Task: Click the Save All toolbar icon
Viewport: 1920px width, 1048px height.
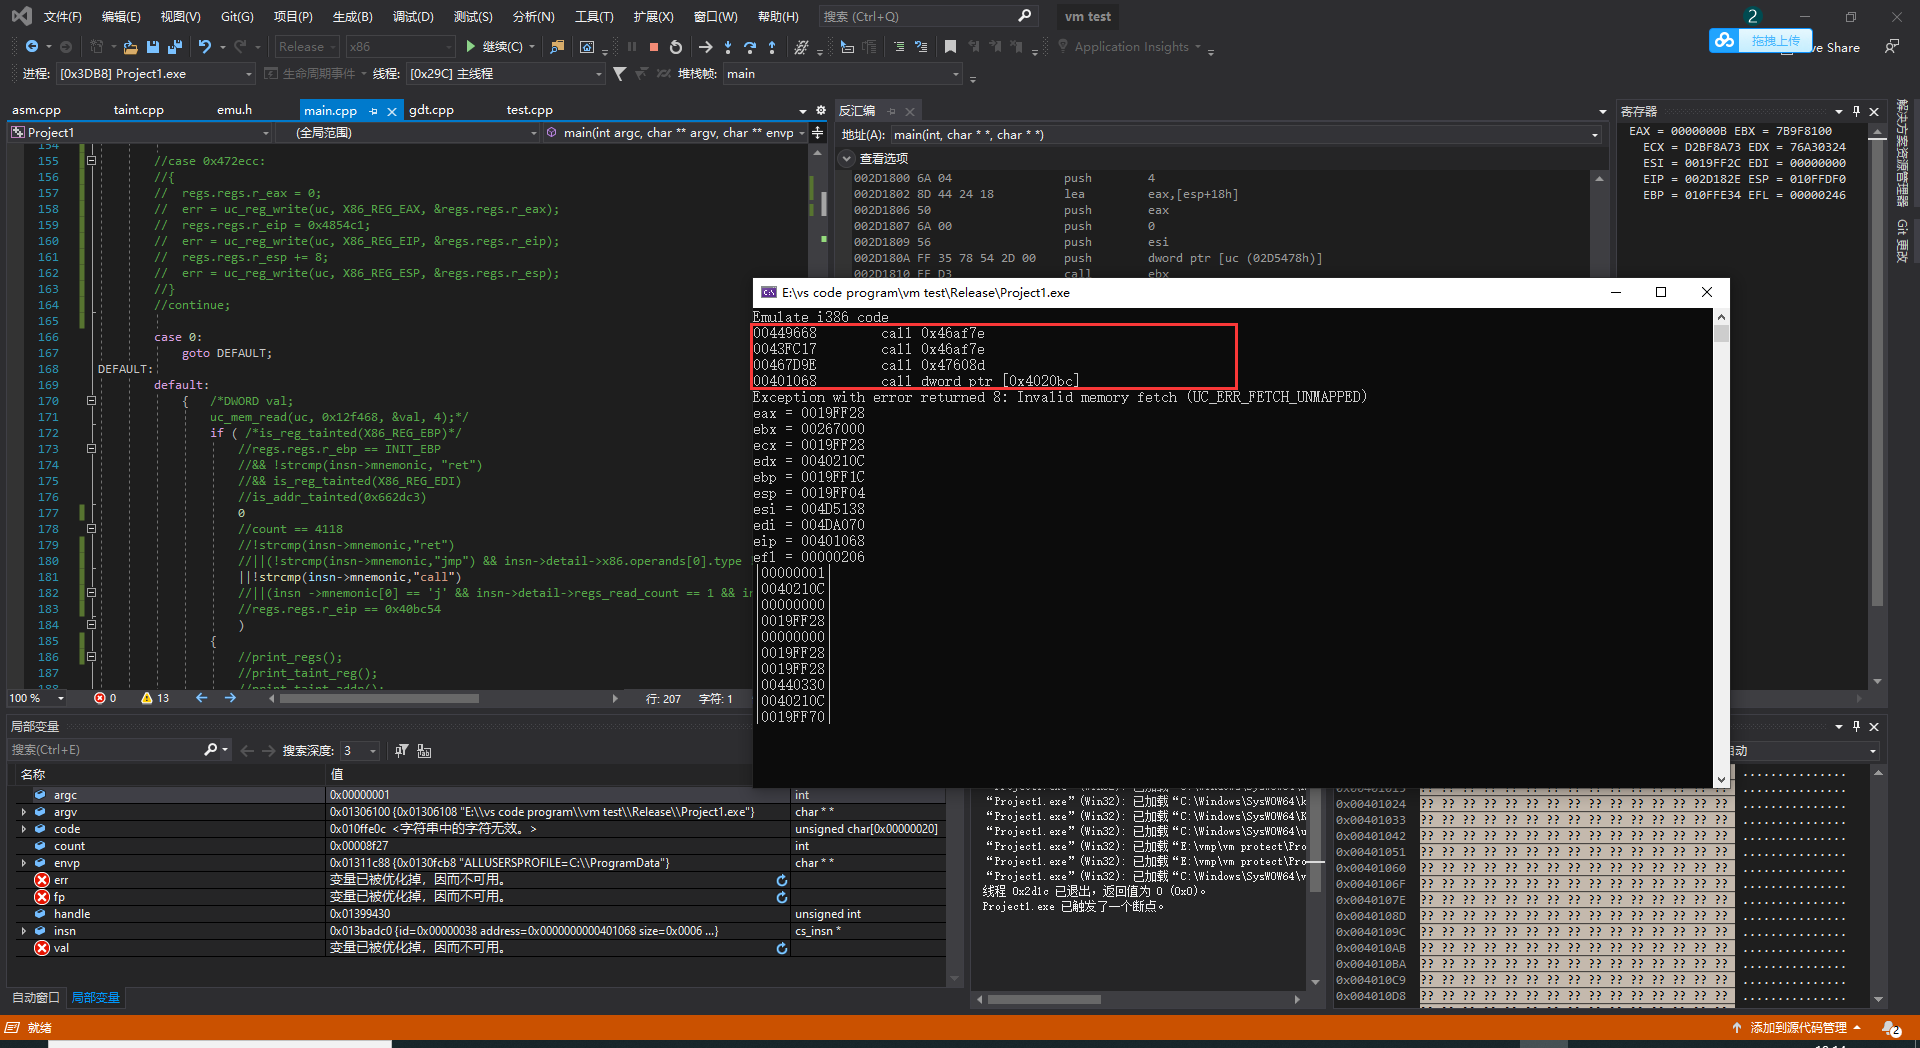Action: (175, 47)
